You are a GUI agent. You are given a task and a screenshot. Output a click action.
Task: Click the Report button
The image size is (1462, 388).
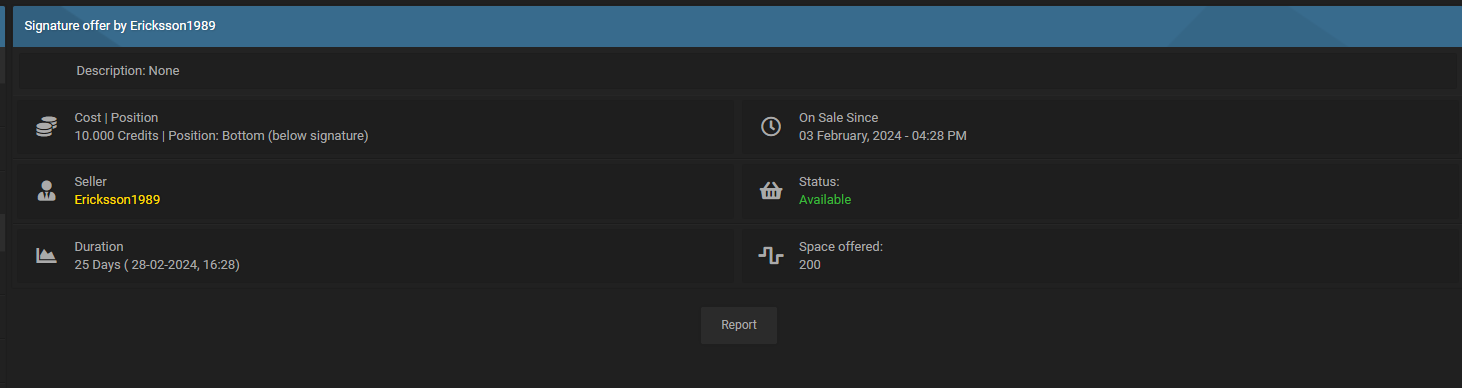[738, 325]
